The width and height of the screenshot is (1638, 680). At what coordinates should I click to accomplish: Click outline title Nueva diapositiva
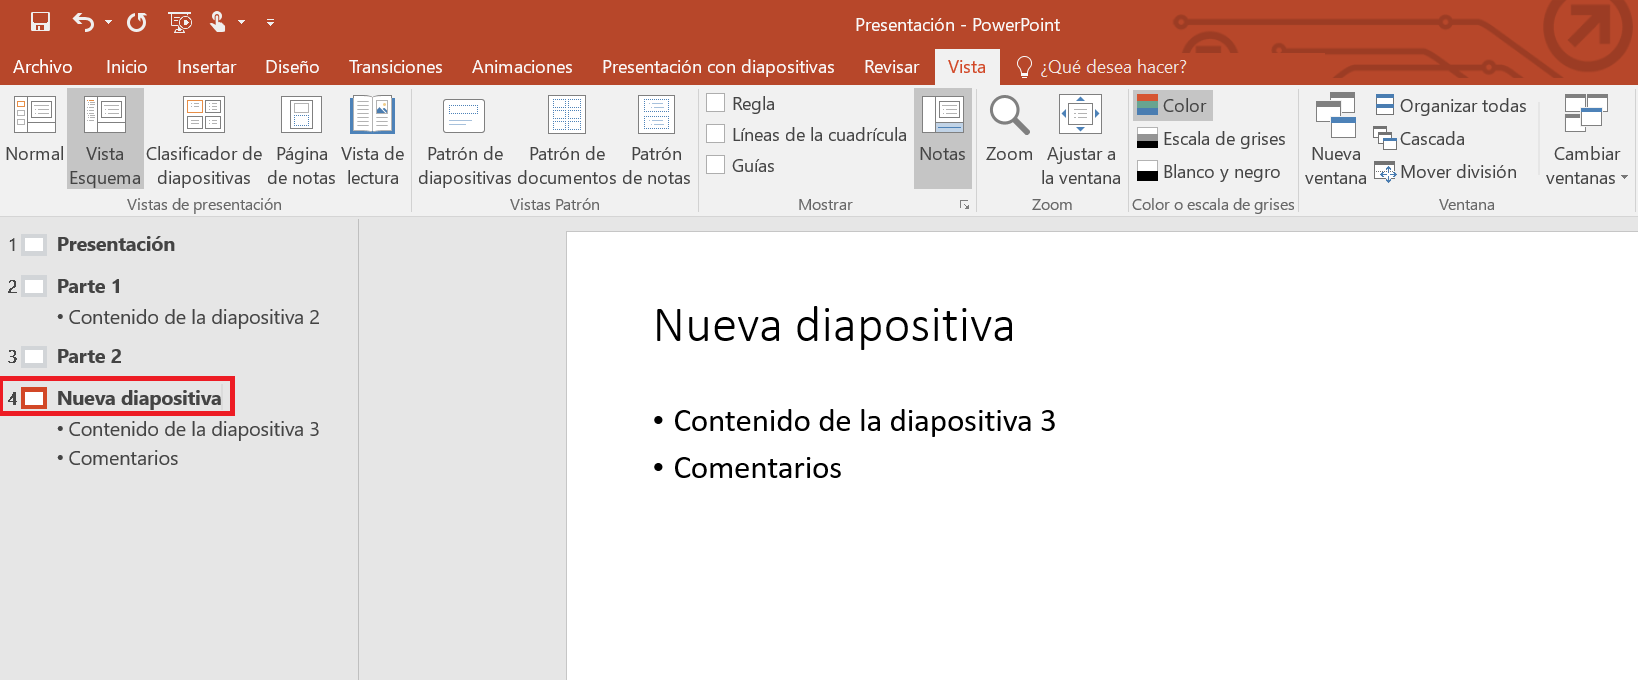[x=139, y=398]
